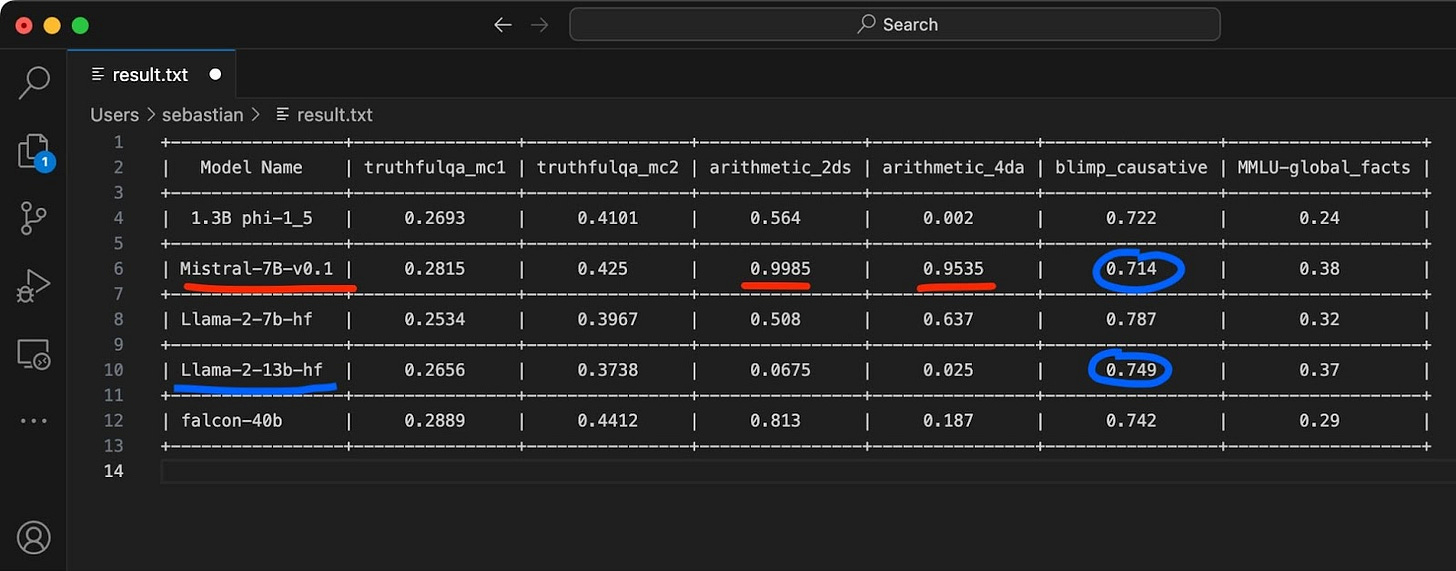Click the 0.2889 value in falcon-40b row

tap(434, 421)
